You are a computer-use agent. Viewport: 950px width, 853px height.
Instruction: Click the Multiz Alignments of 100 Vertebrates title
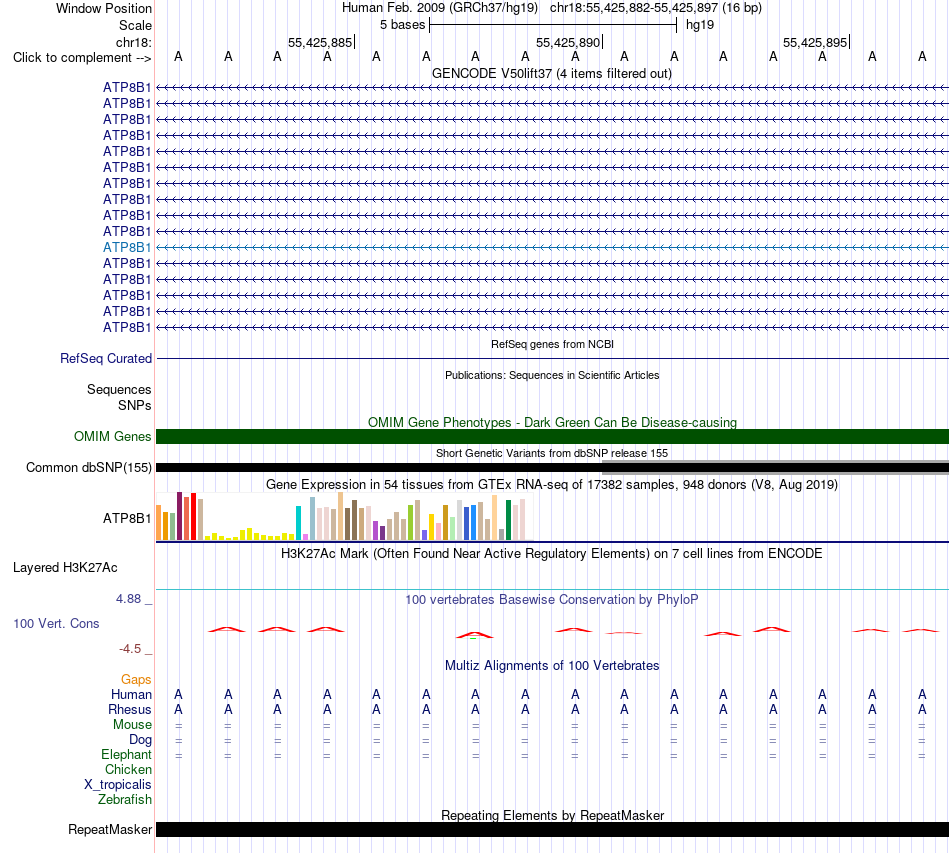pyautogui.click(x=552, y=665)
